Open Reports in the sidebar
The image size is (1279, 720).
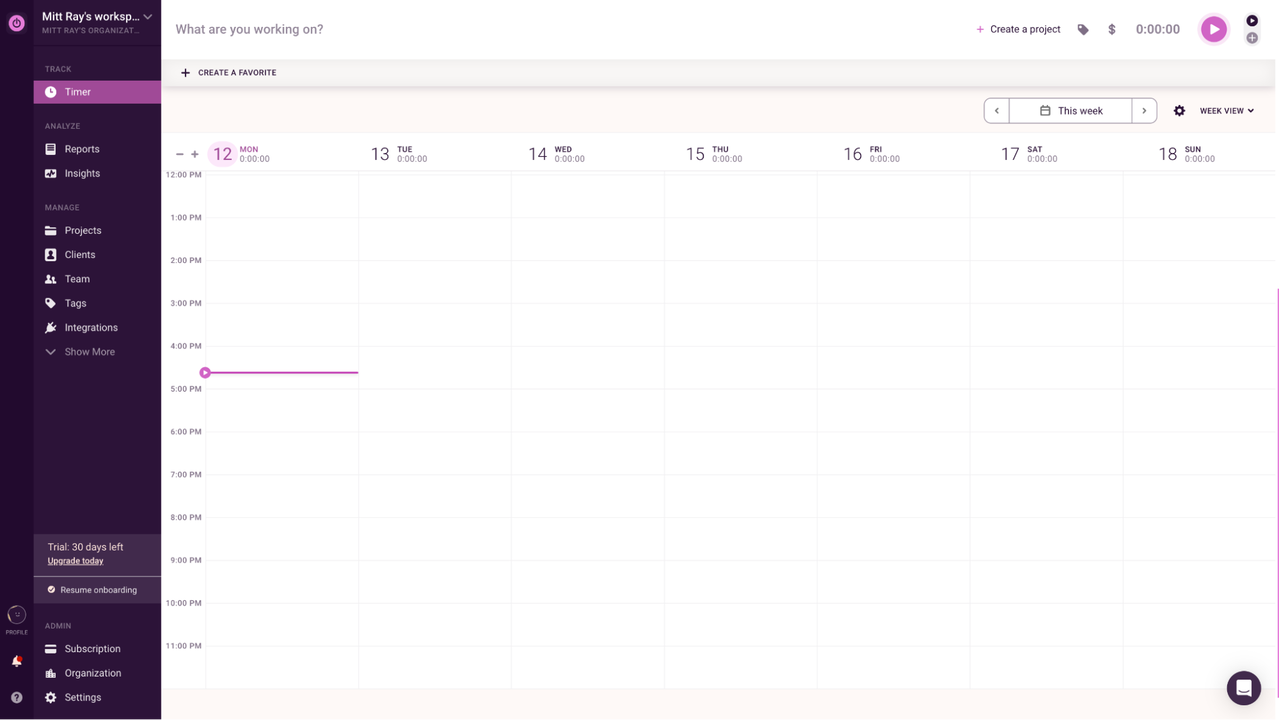(x=82, y=149)
